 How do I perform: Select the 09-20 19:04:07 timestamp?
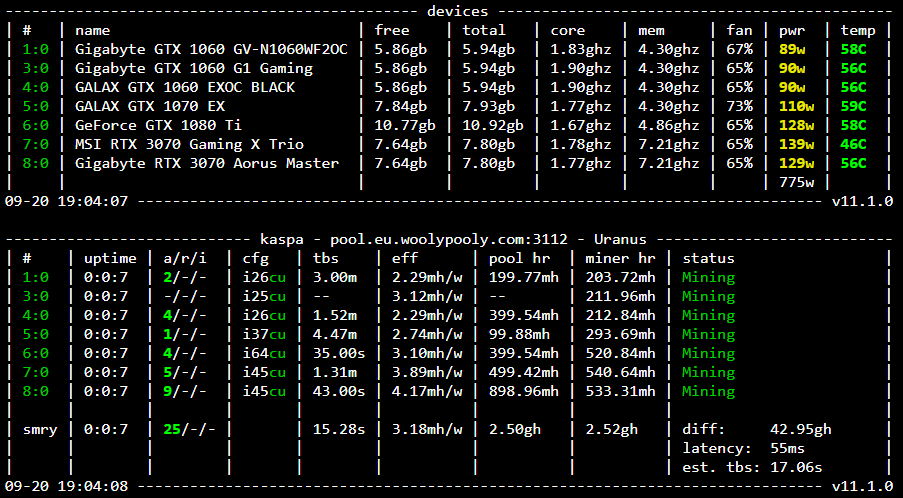pyautogui.click(x=66, y=202)
